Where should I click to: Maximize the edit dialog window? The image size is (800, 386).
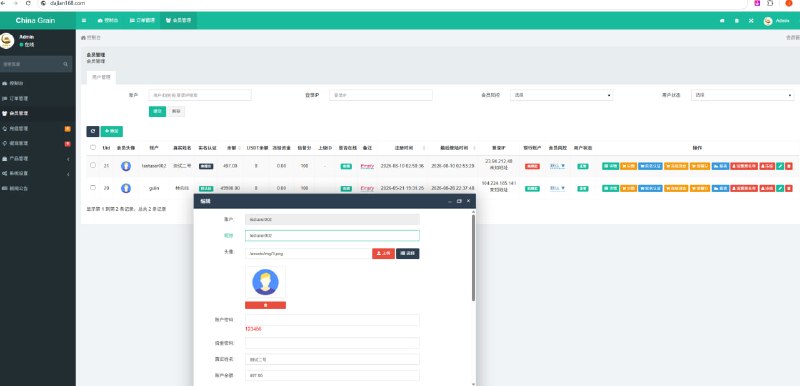tap(459, 201)
